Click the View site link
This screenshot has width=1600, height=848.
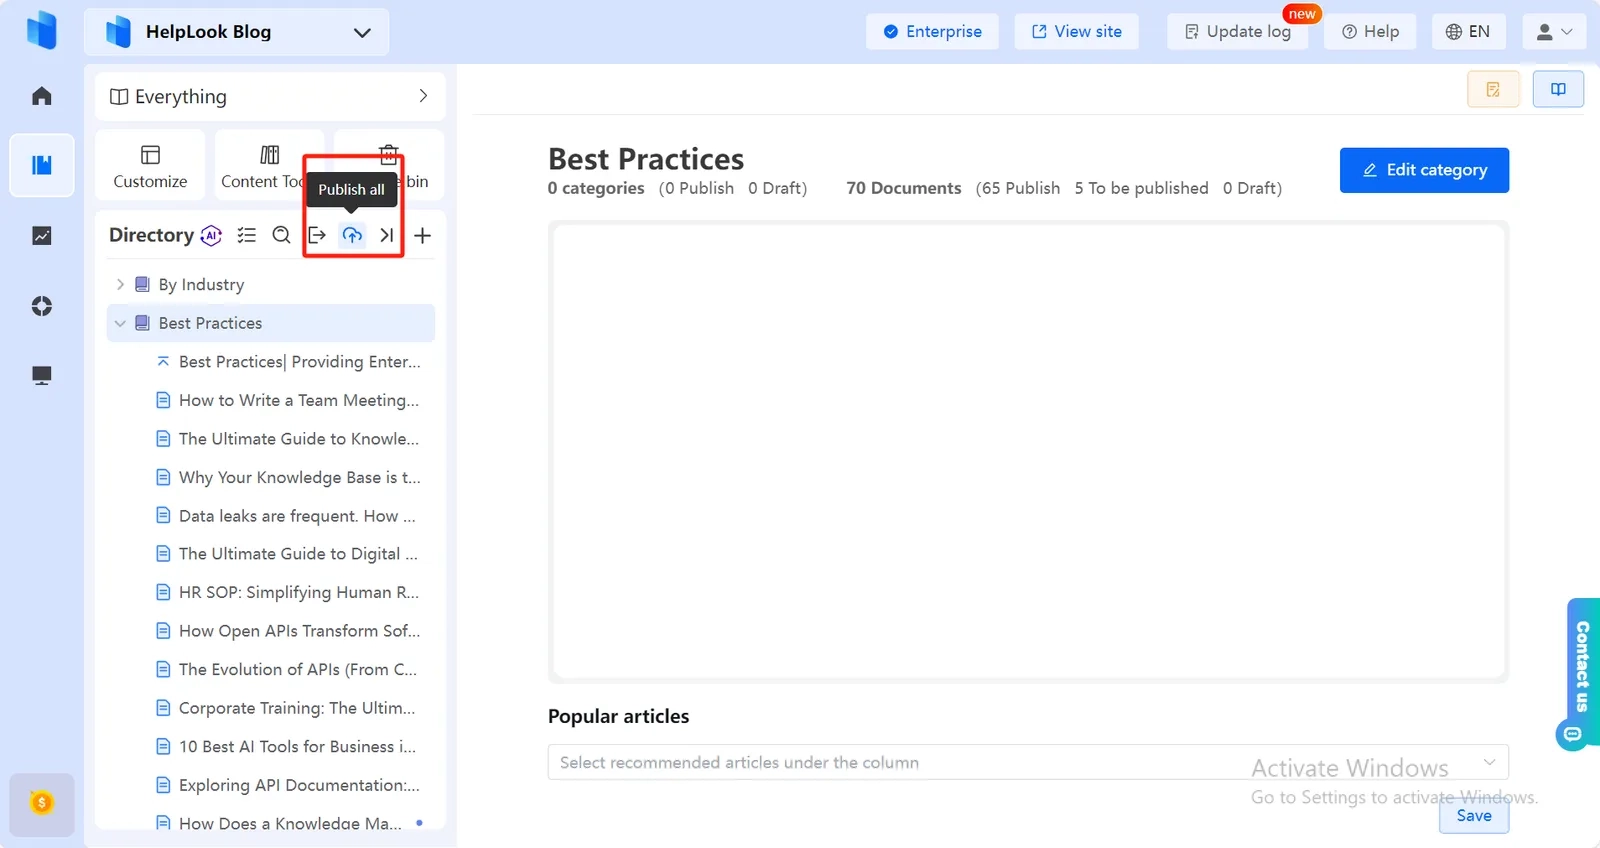1076,32
